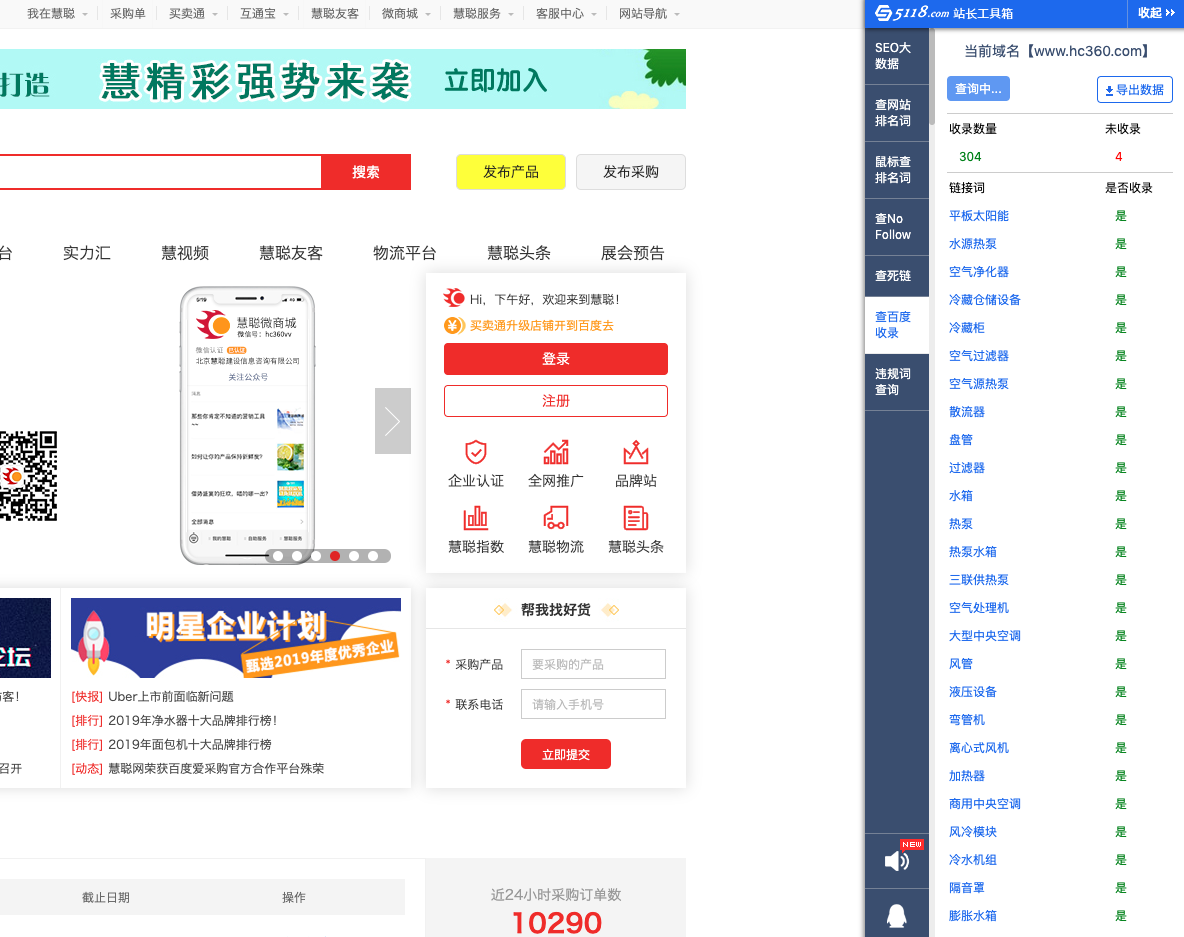Click the 查询中... button
This screenshot has height=937, width=1184.
[978, 88]
